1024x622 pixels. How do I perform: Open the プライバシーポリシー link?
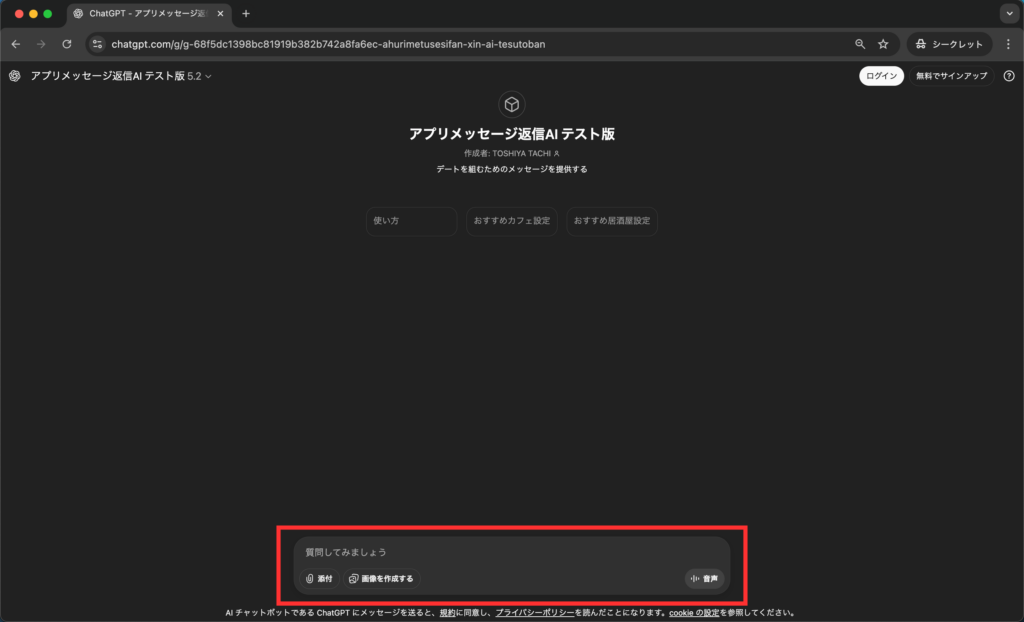point(534,612)
